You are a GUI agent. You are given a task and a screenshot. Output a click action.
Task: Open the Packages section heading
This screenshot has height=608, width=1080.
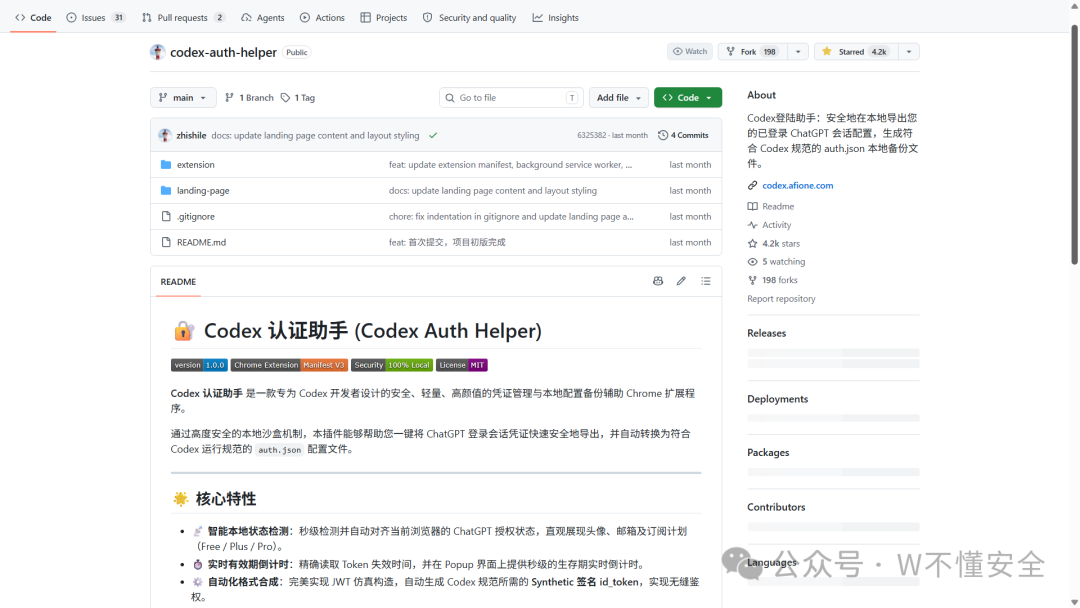pyautogui.click(x=768, y=452)
